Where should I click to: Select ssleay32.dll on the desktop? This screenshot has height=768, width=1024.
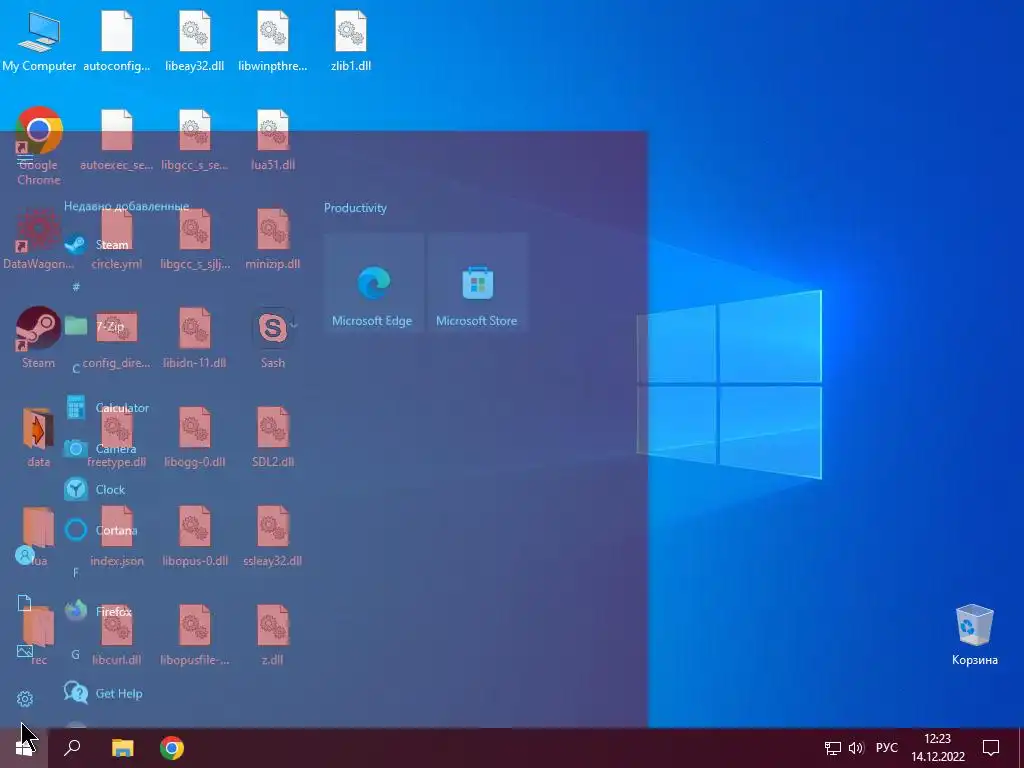coord(272,536)
